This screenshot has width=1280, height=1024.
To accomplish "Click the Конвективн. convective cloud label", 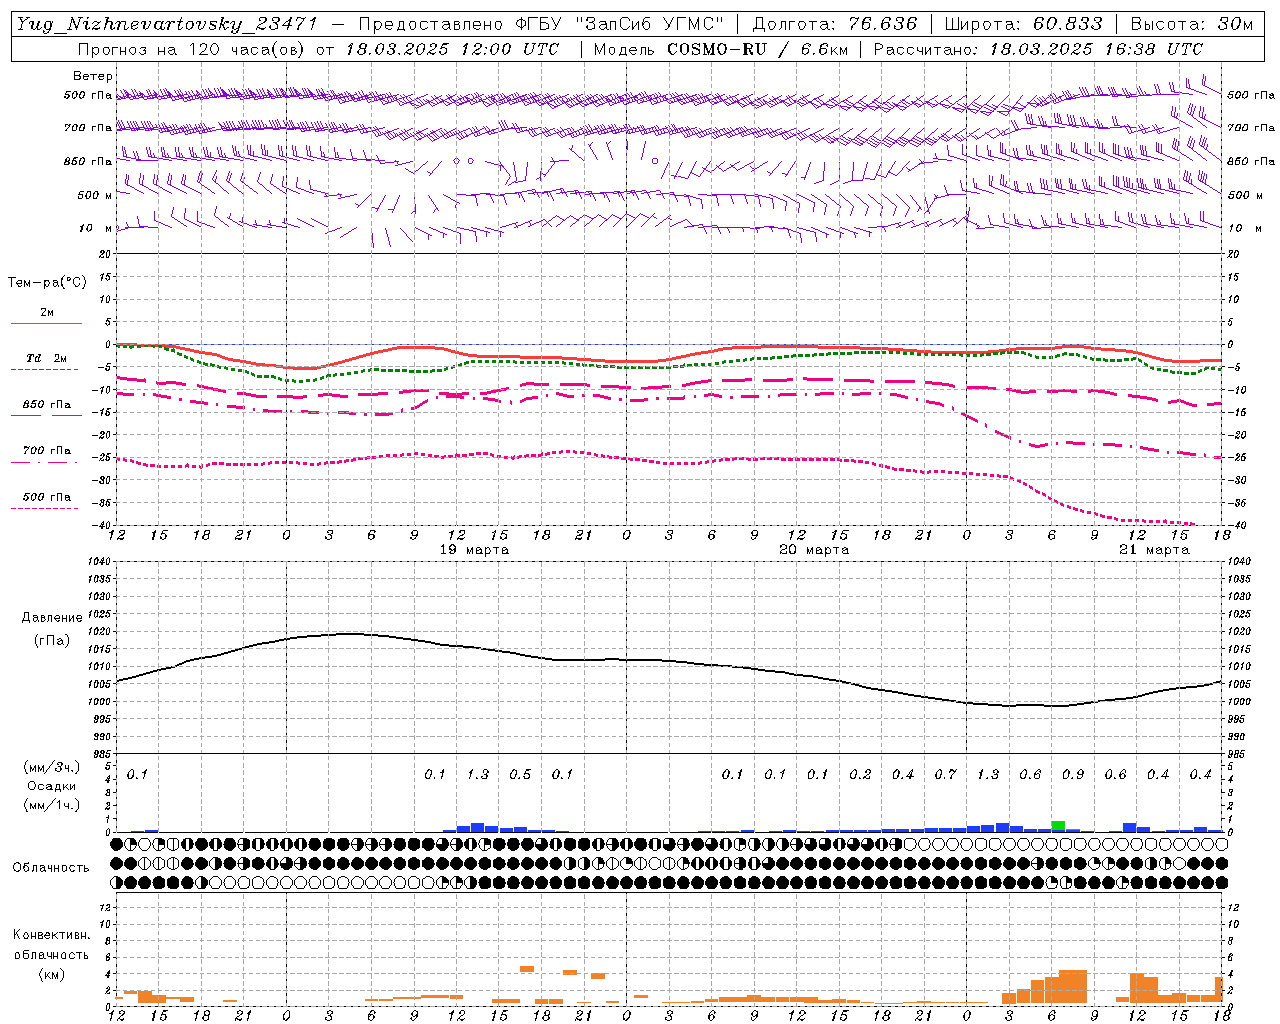I will point(51,935).
